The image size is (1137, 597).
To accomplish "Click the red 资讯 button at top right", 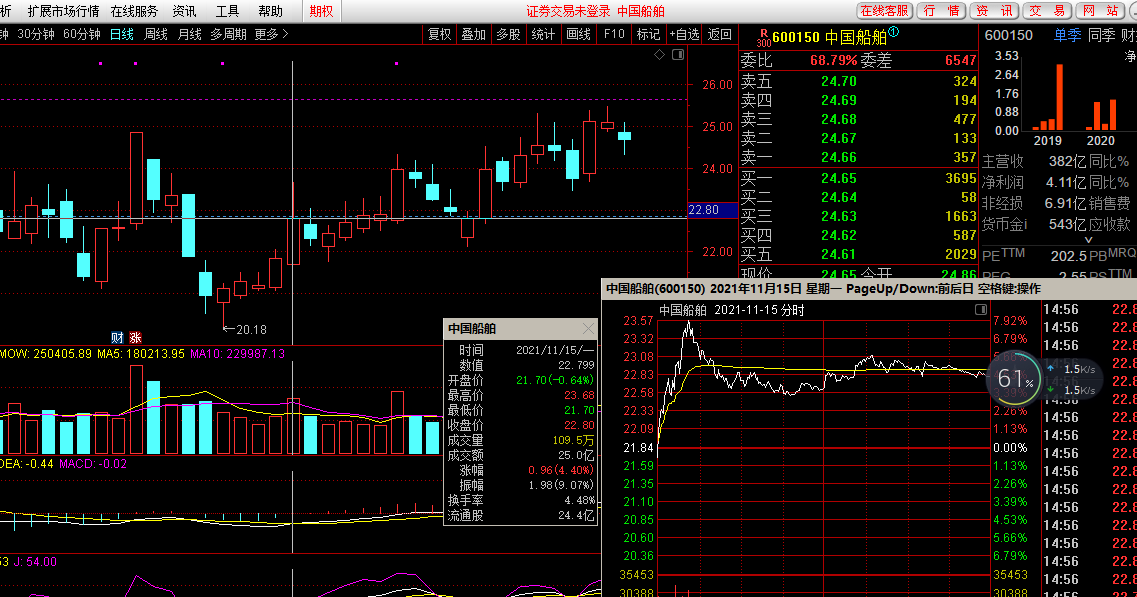I will tap(993, 11).
